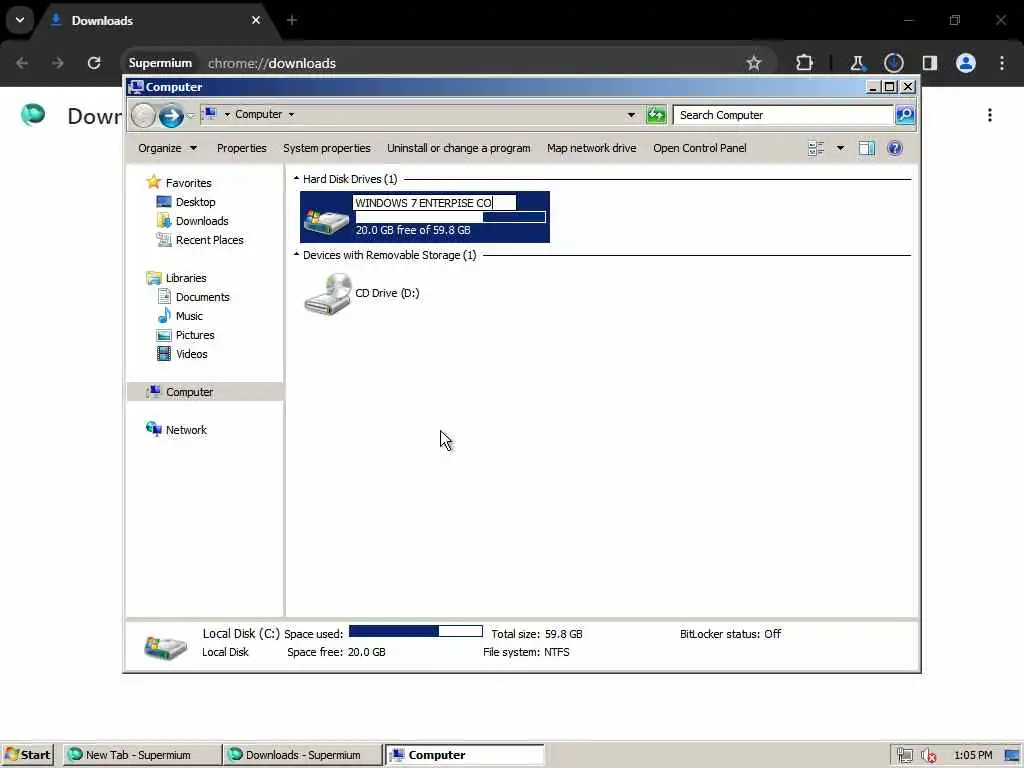Click the network tray icon
The height and width of the screenshot is (768, 1024).
(904, 755)
